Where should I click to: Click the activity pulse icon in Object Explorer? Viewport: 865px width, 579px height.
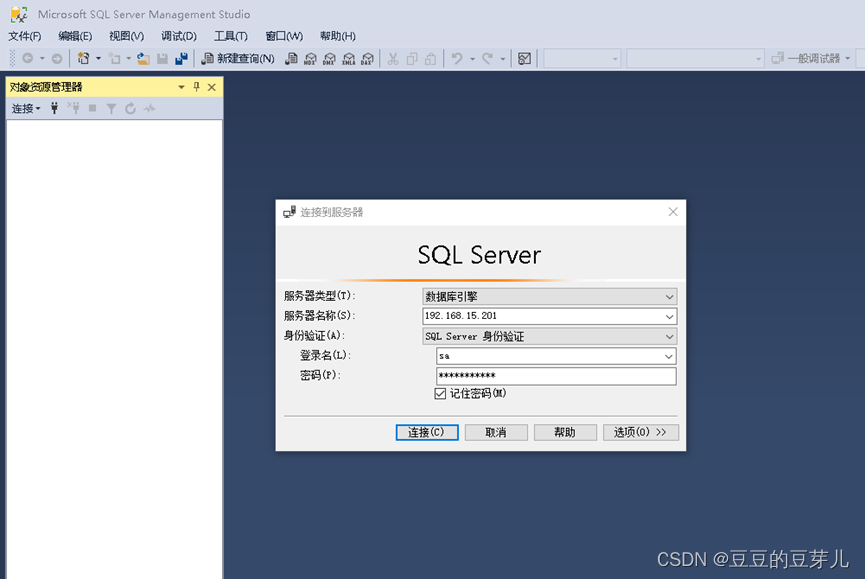tap(149, 109)
